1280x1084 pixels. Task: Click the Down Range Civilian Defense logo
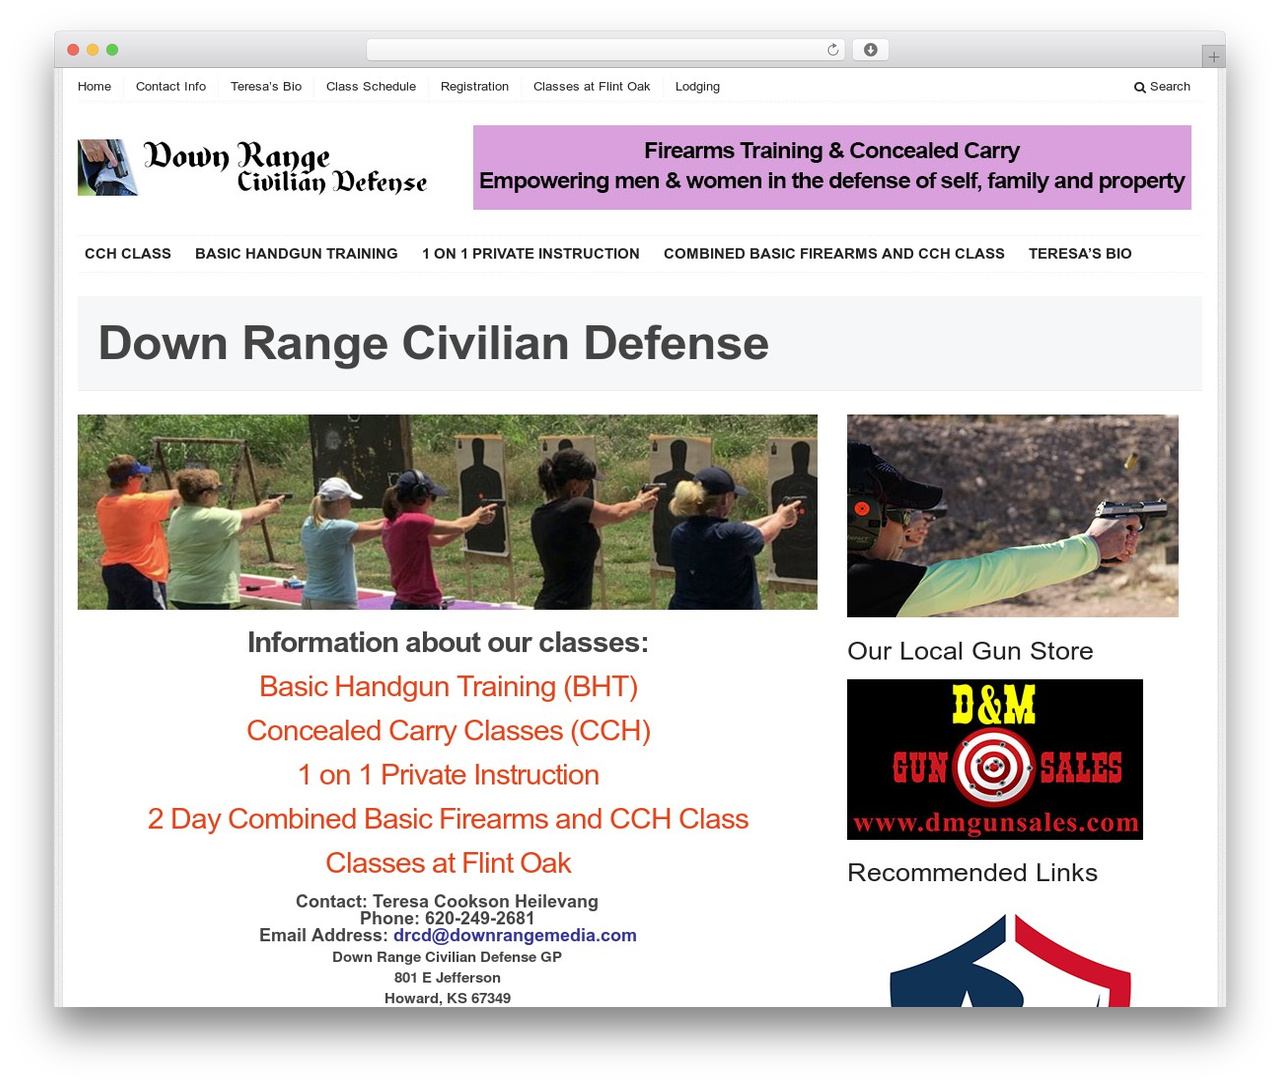[x=252, y=167]
